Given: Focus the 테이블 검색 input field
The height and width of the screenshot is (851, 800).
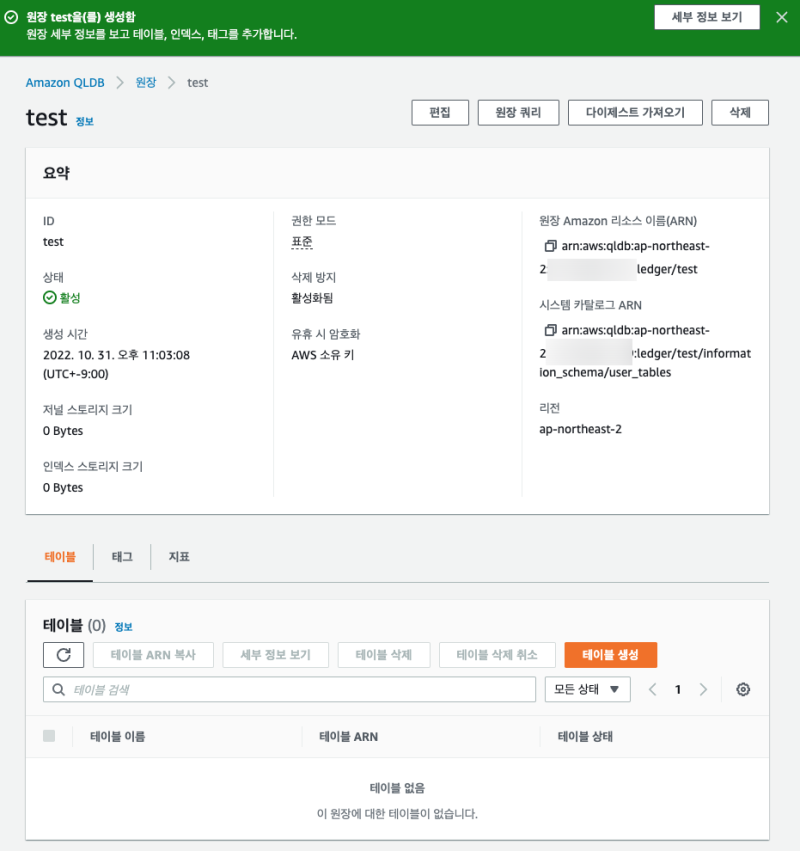Looking at the screenshot, I should click(300, 689).
